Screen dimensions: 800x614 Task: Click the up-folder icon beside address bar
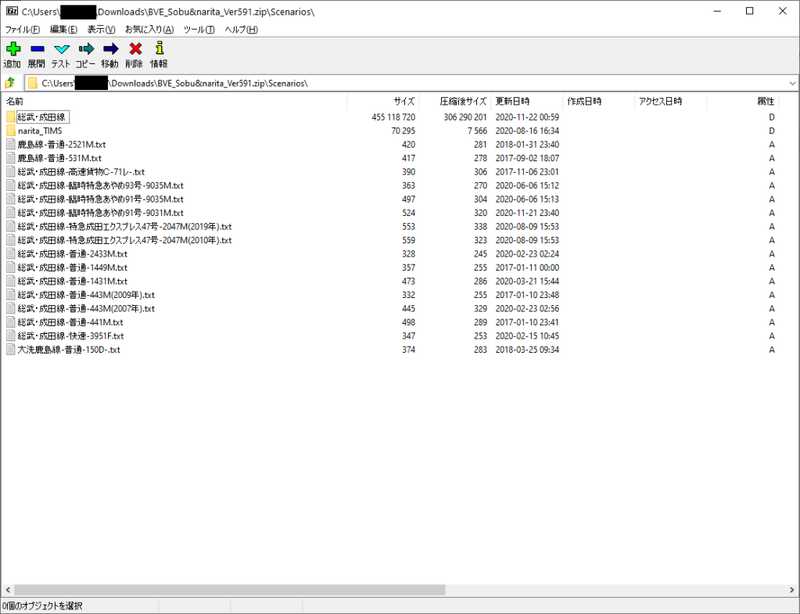(x=10, y=83)
